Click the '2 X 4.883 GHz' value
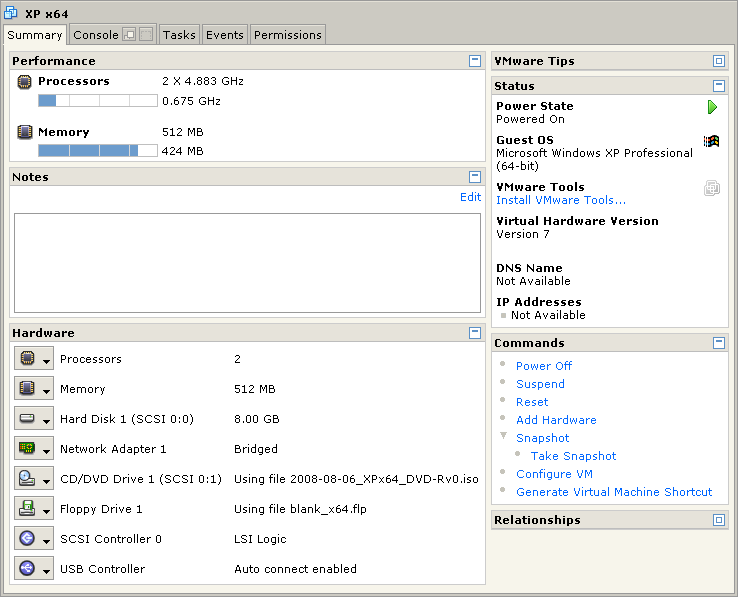This screenshot has width=738, height=597. 203,81
